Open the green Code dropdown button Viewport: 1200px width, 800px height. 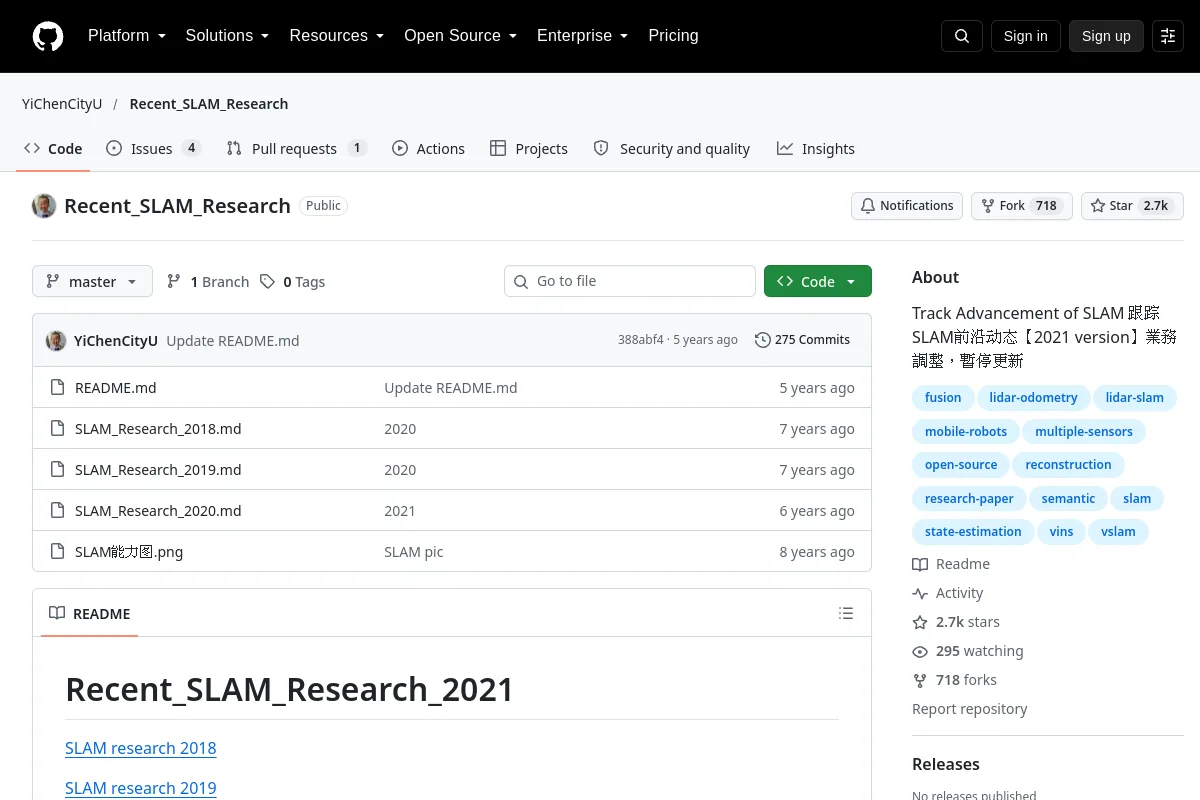click(818, 282)
